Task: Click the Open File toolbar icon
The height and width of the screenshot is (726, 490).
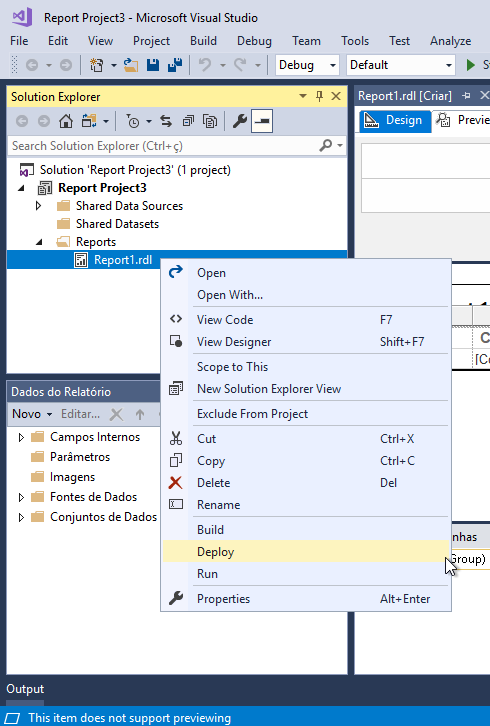Action: [131, 65]
